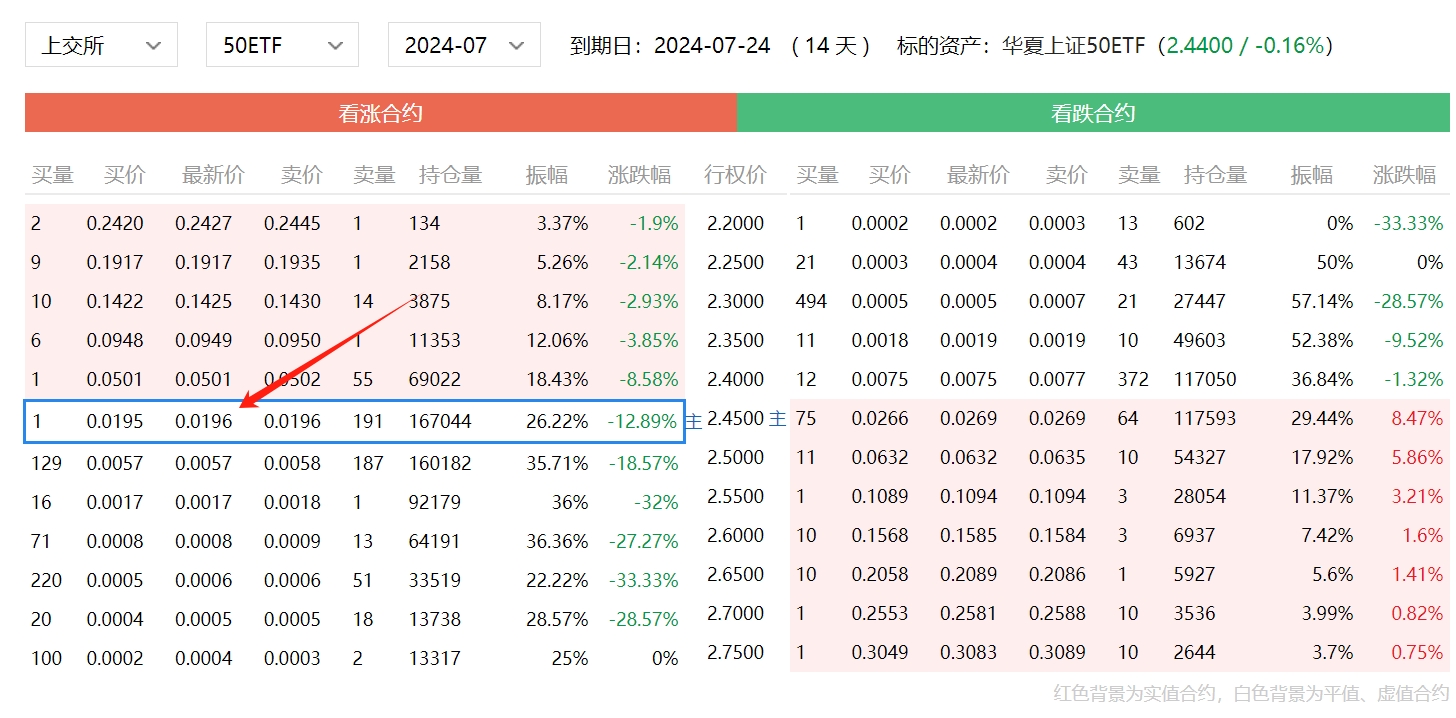Select the 2.2000 strike price cell

[x=735, y=223]
